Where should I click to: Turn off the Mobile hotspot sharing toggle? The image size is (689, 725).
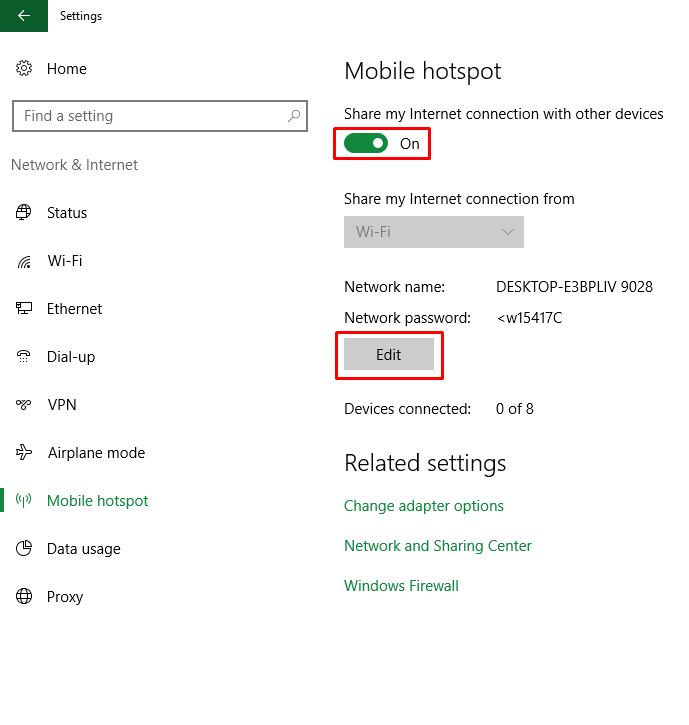(366, 143)
